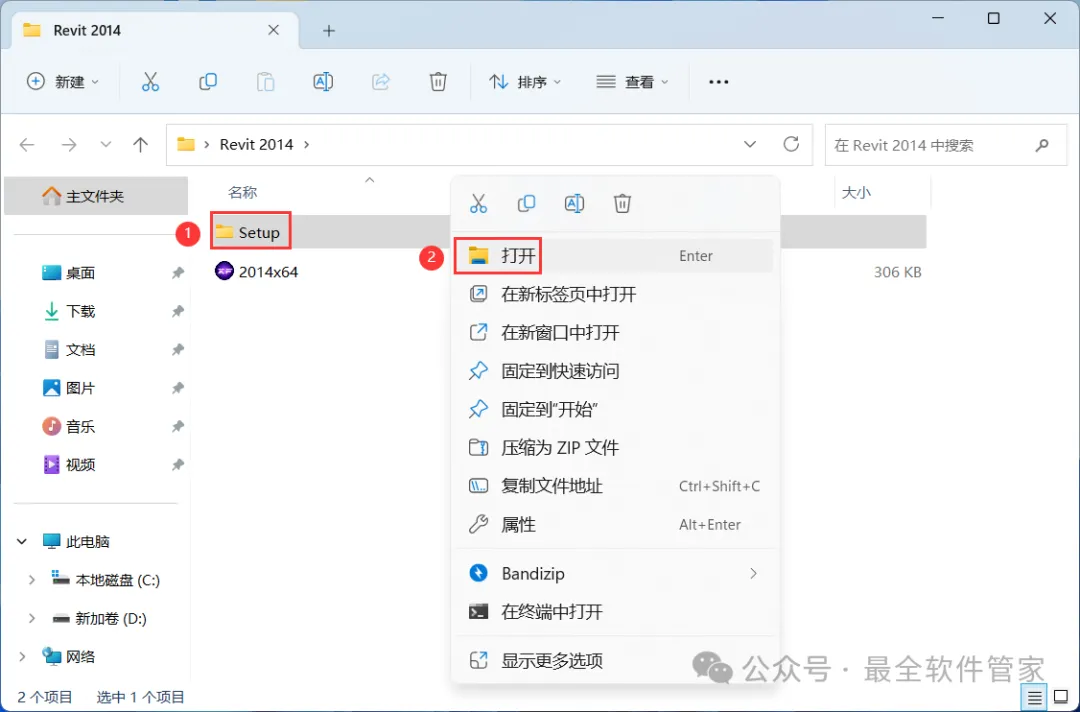Choose 在新标签页中打开
Image resolution: width=1080 pixels, height=712 pixels.
coord(614,294)
